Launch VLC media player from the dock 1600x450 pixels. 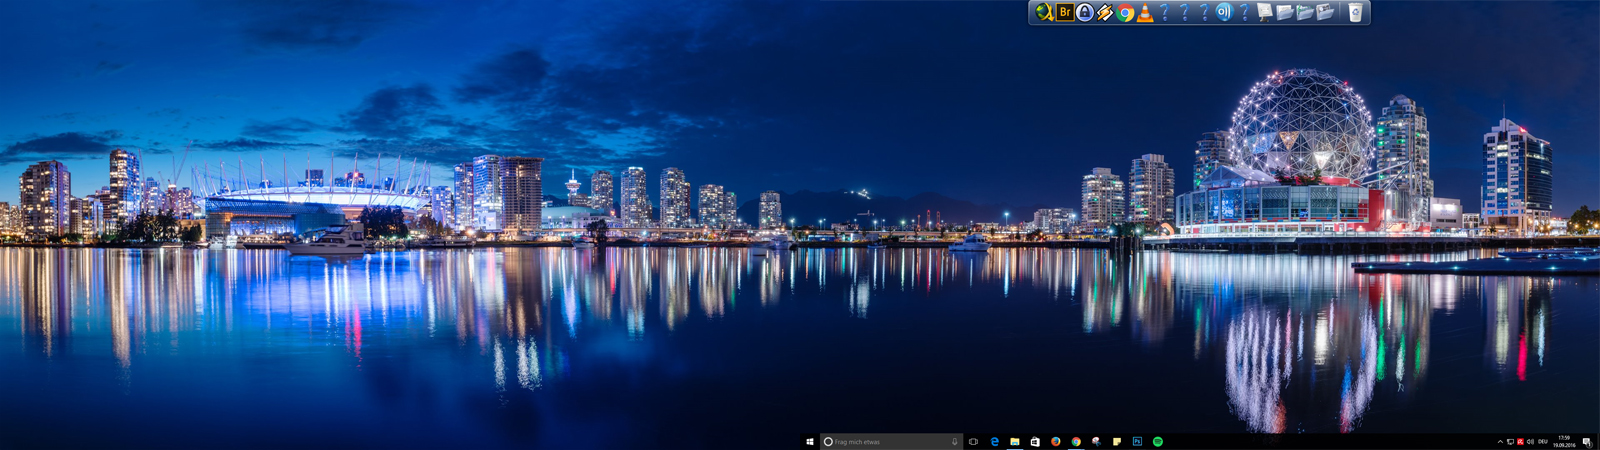1145,12
